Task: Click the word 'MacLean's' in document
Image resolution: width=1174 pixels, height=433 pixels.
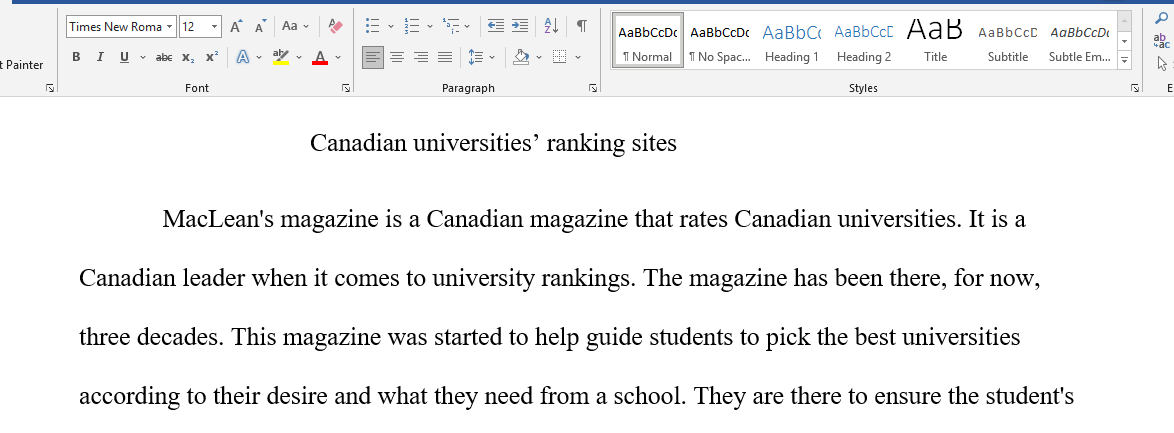Action: coord(218,219)
